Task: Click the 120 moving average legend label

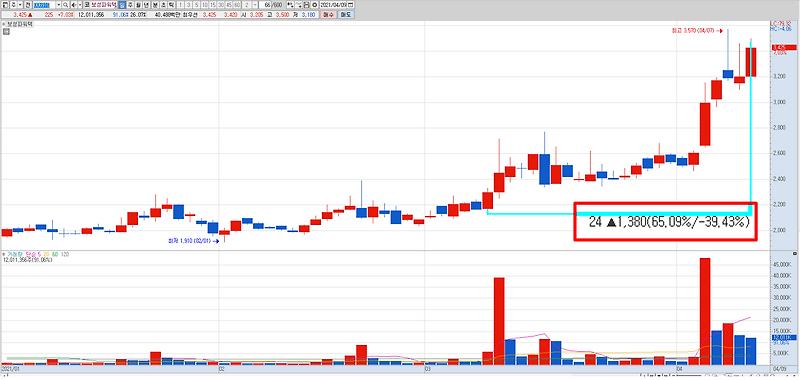Action: coord(65,254)
